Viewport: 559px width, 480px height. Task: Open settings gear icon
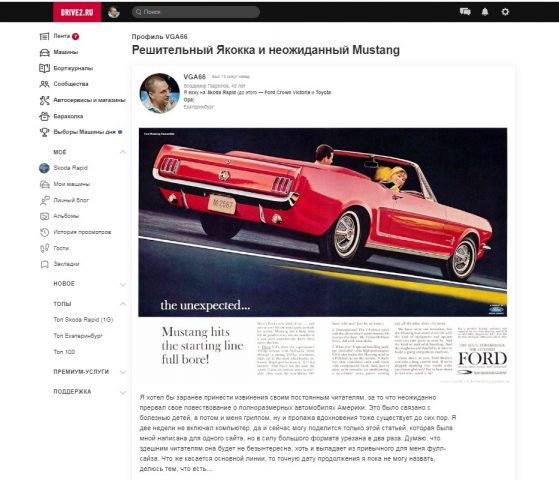click(505, 12)
